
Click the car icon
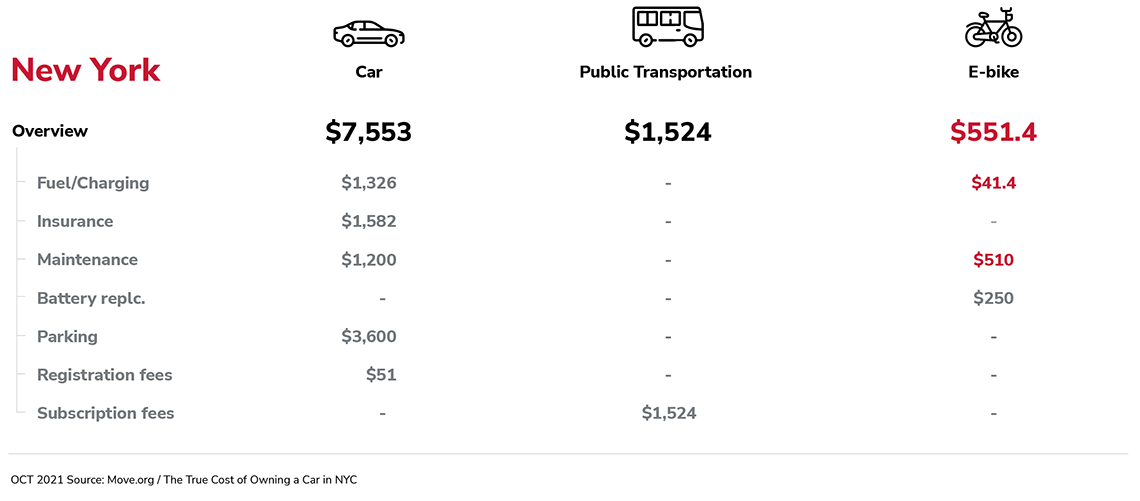[368, 33]
